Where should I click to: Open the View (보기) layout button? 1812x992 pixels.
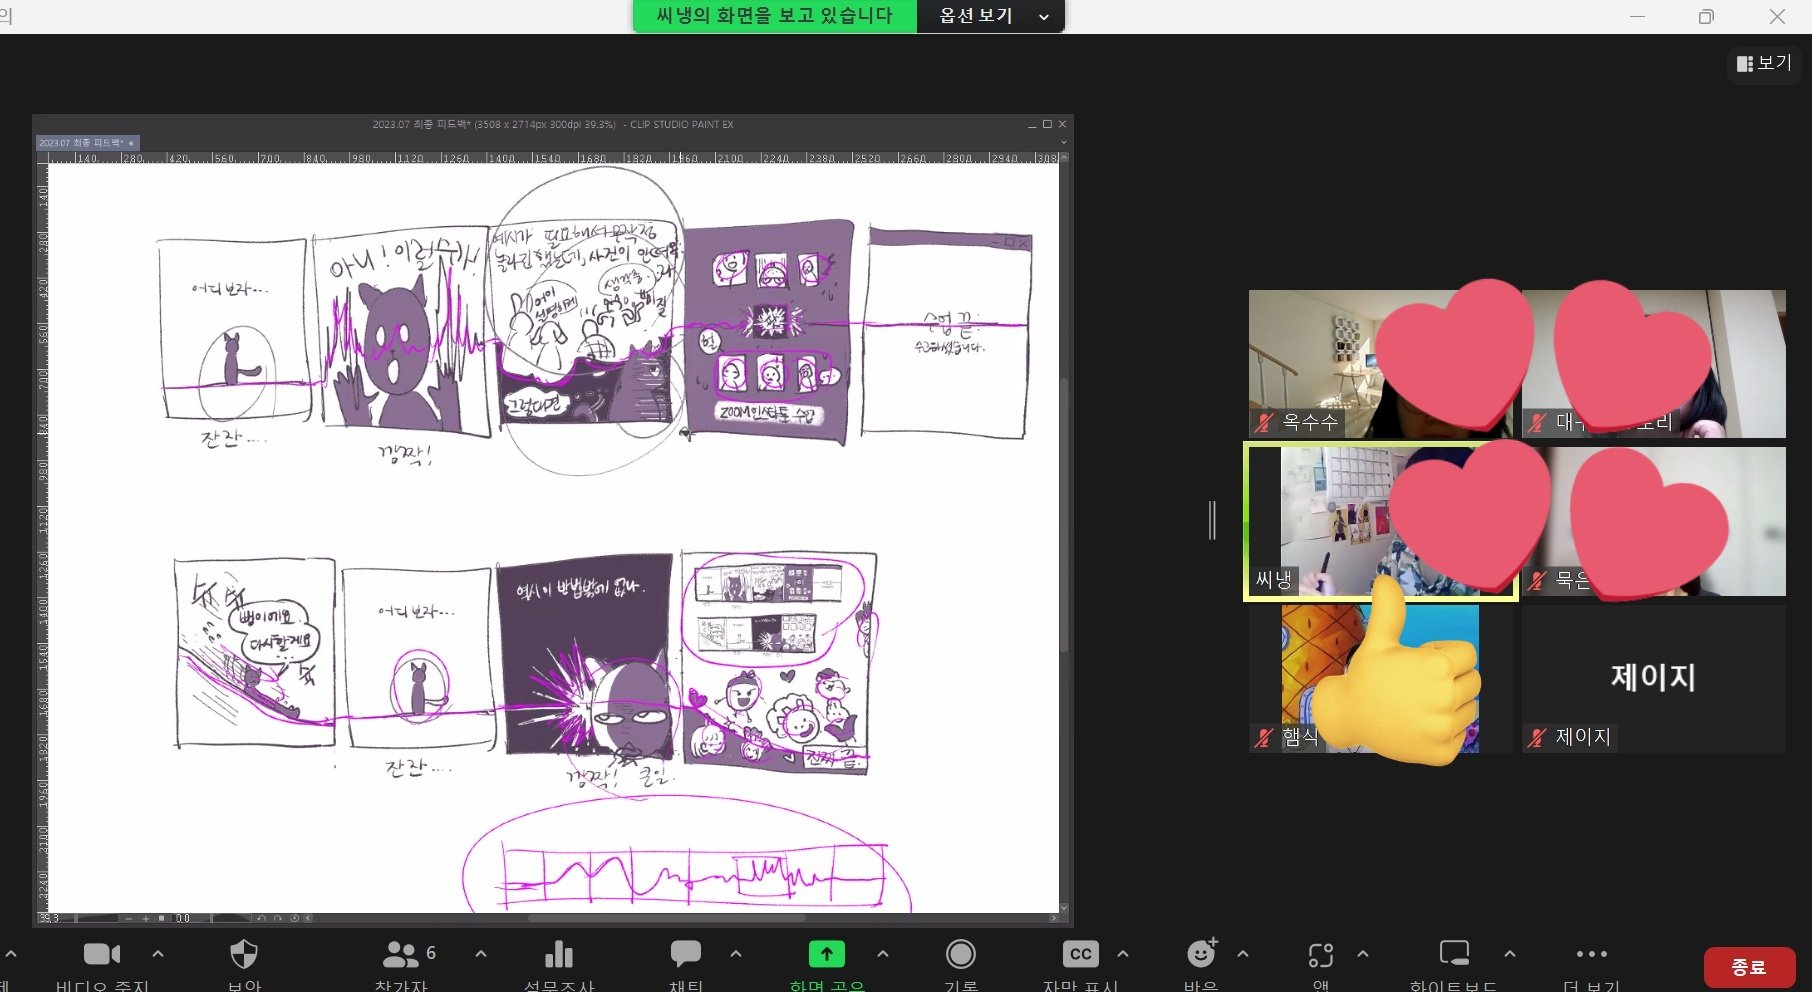tap(1764, 63)
